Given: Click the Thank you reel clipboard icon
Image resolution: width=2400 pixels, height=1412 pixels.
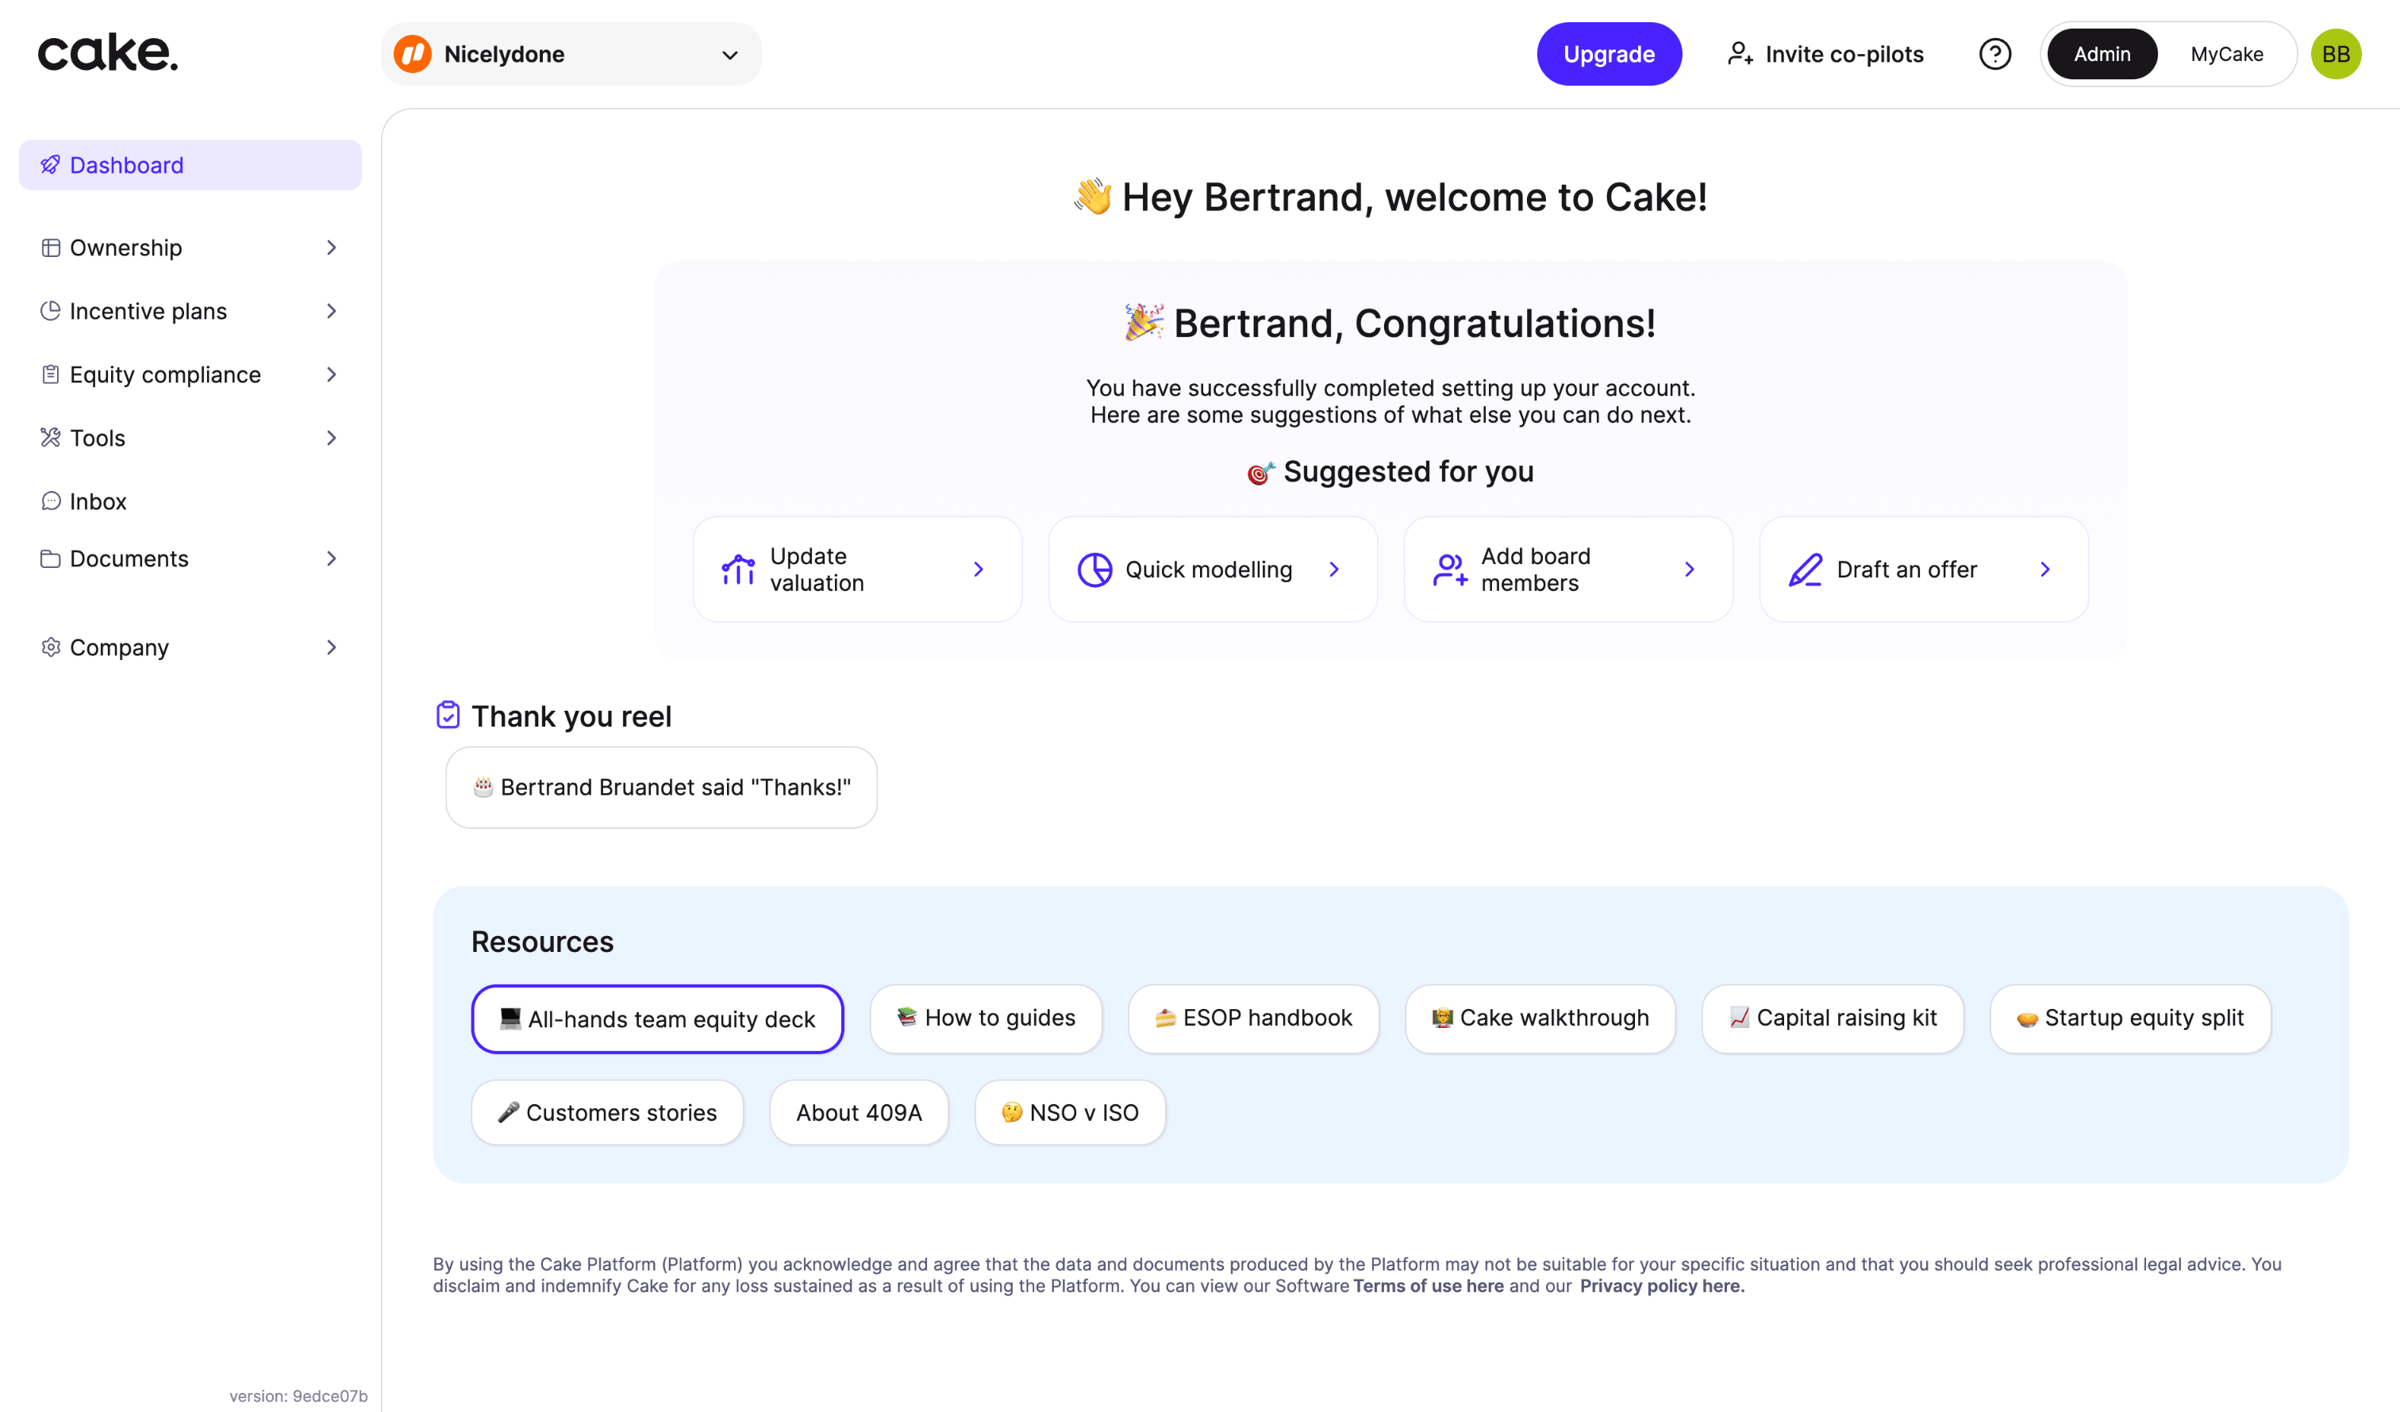Looking at the screenshot, I should (x=448, y=715).
